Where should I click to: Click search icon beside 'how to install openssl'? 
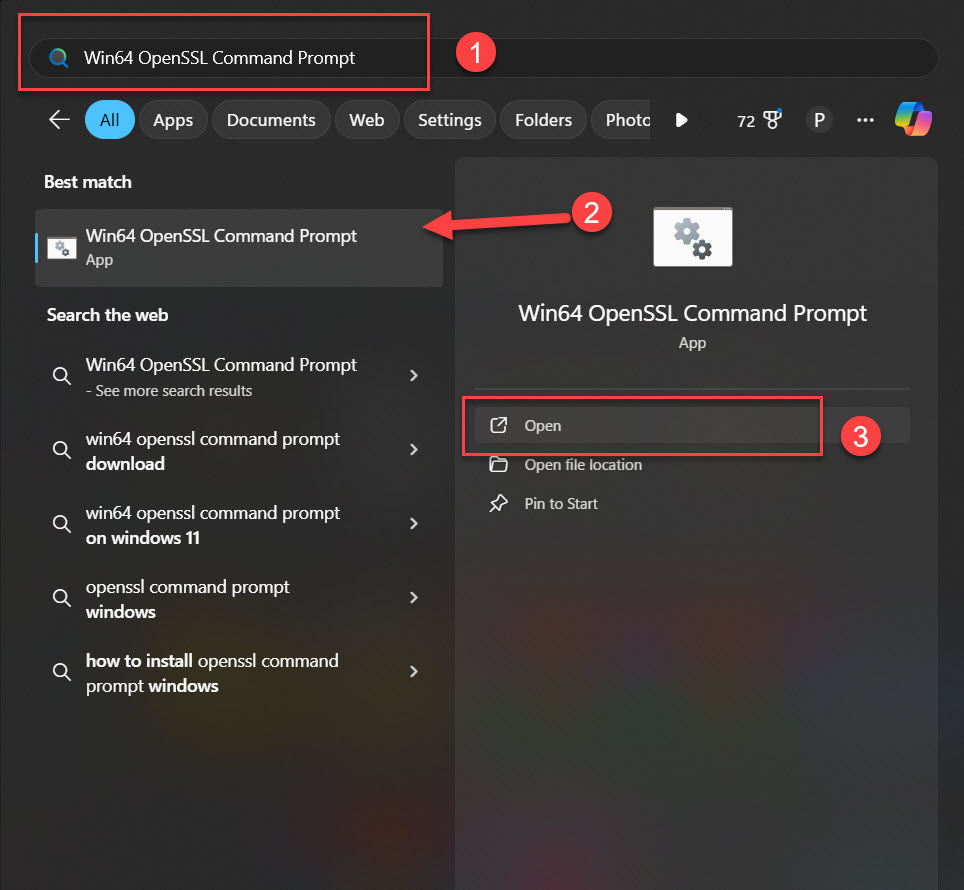point(61,672)
